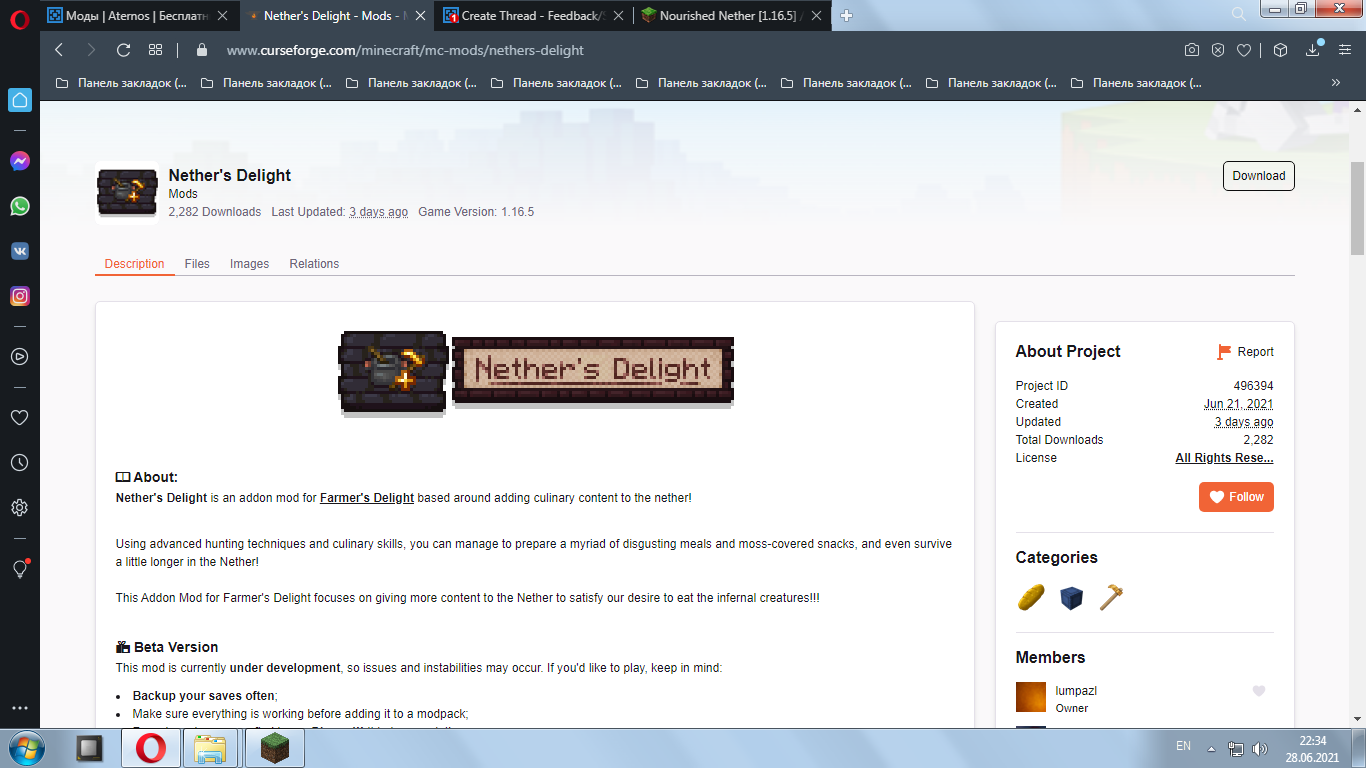Screen dimensions: 1366x768
Task: Open Opera Easy Setup sliders icon
Action: coord(1344,50)
